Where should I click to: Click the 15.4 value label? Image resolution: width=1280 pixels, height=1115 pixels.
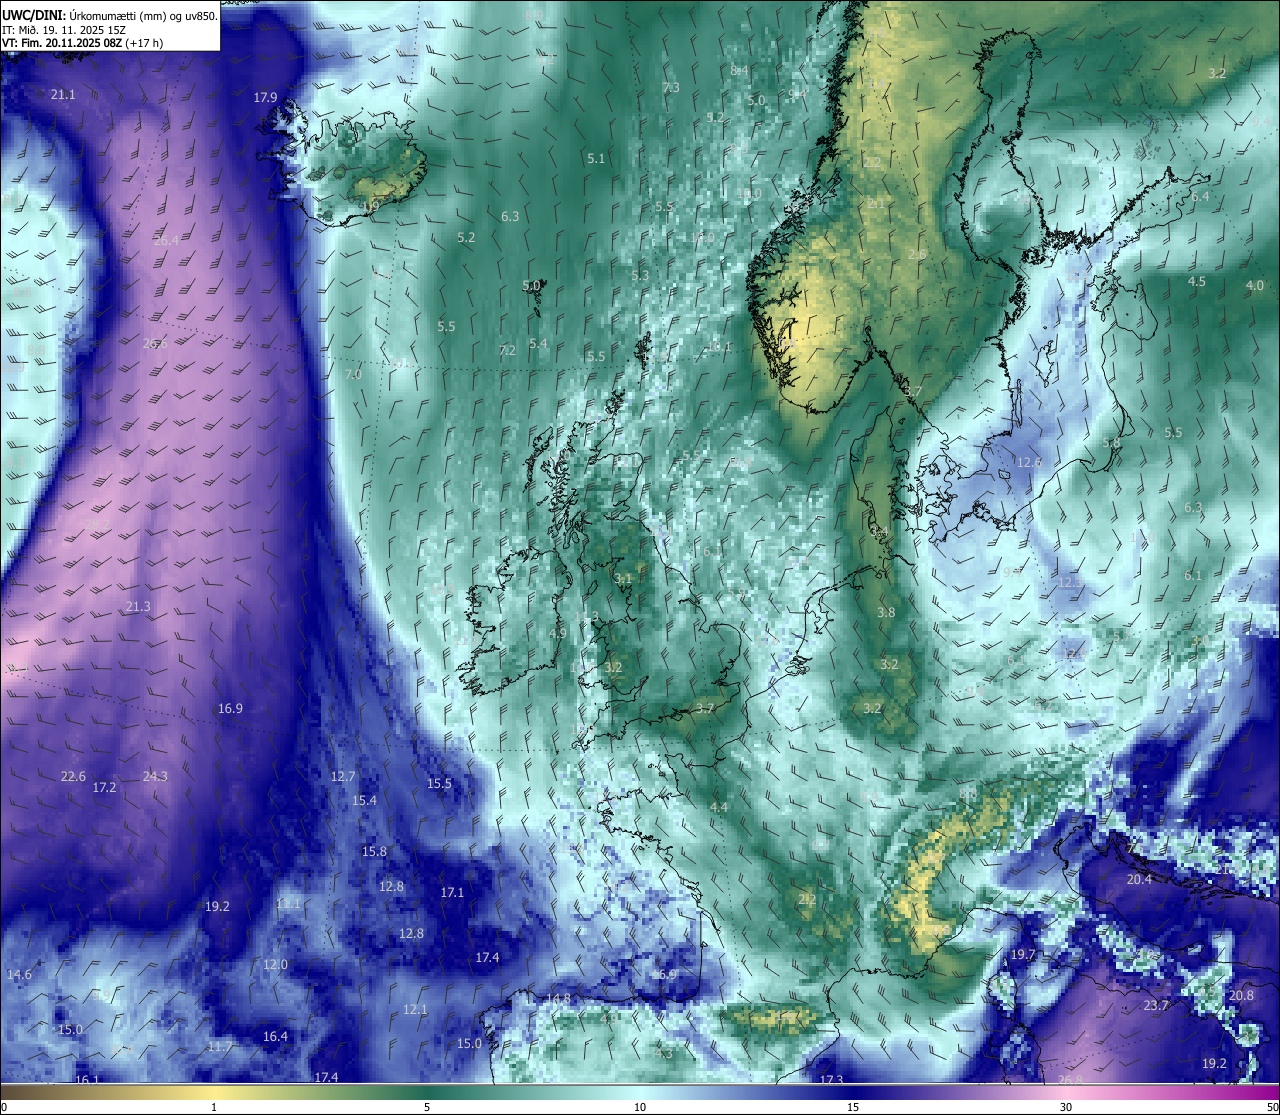(364, 801)
